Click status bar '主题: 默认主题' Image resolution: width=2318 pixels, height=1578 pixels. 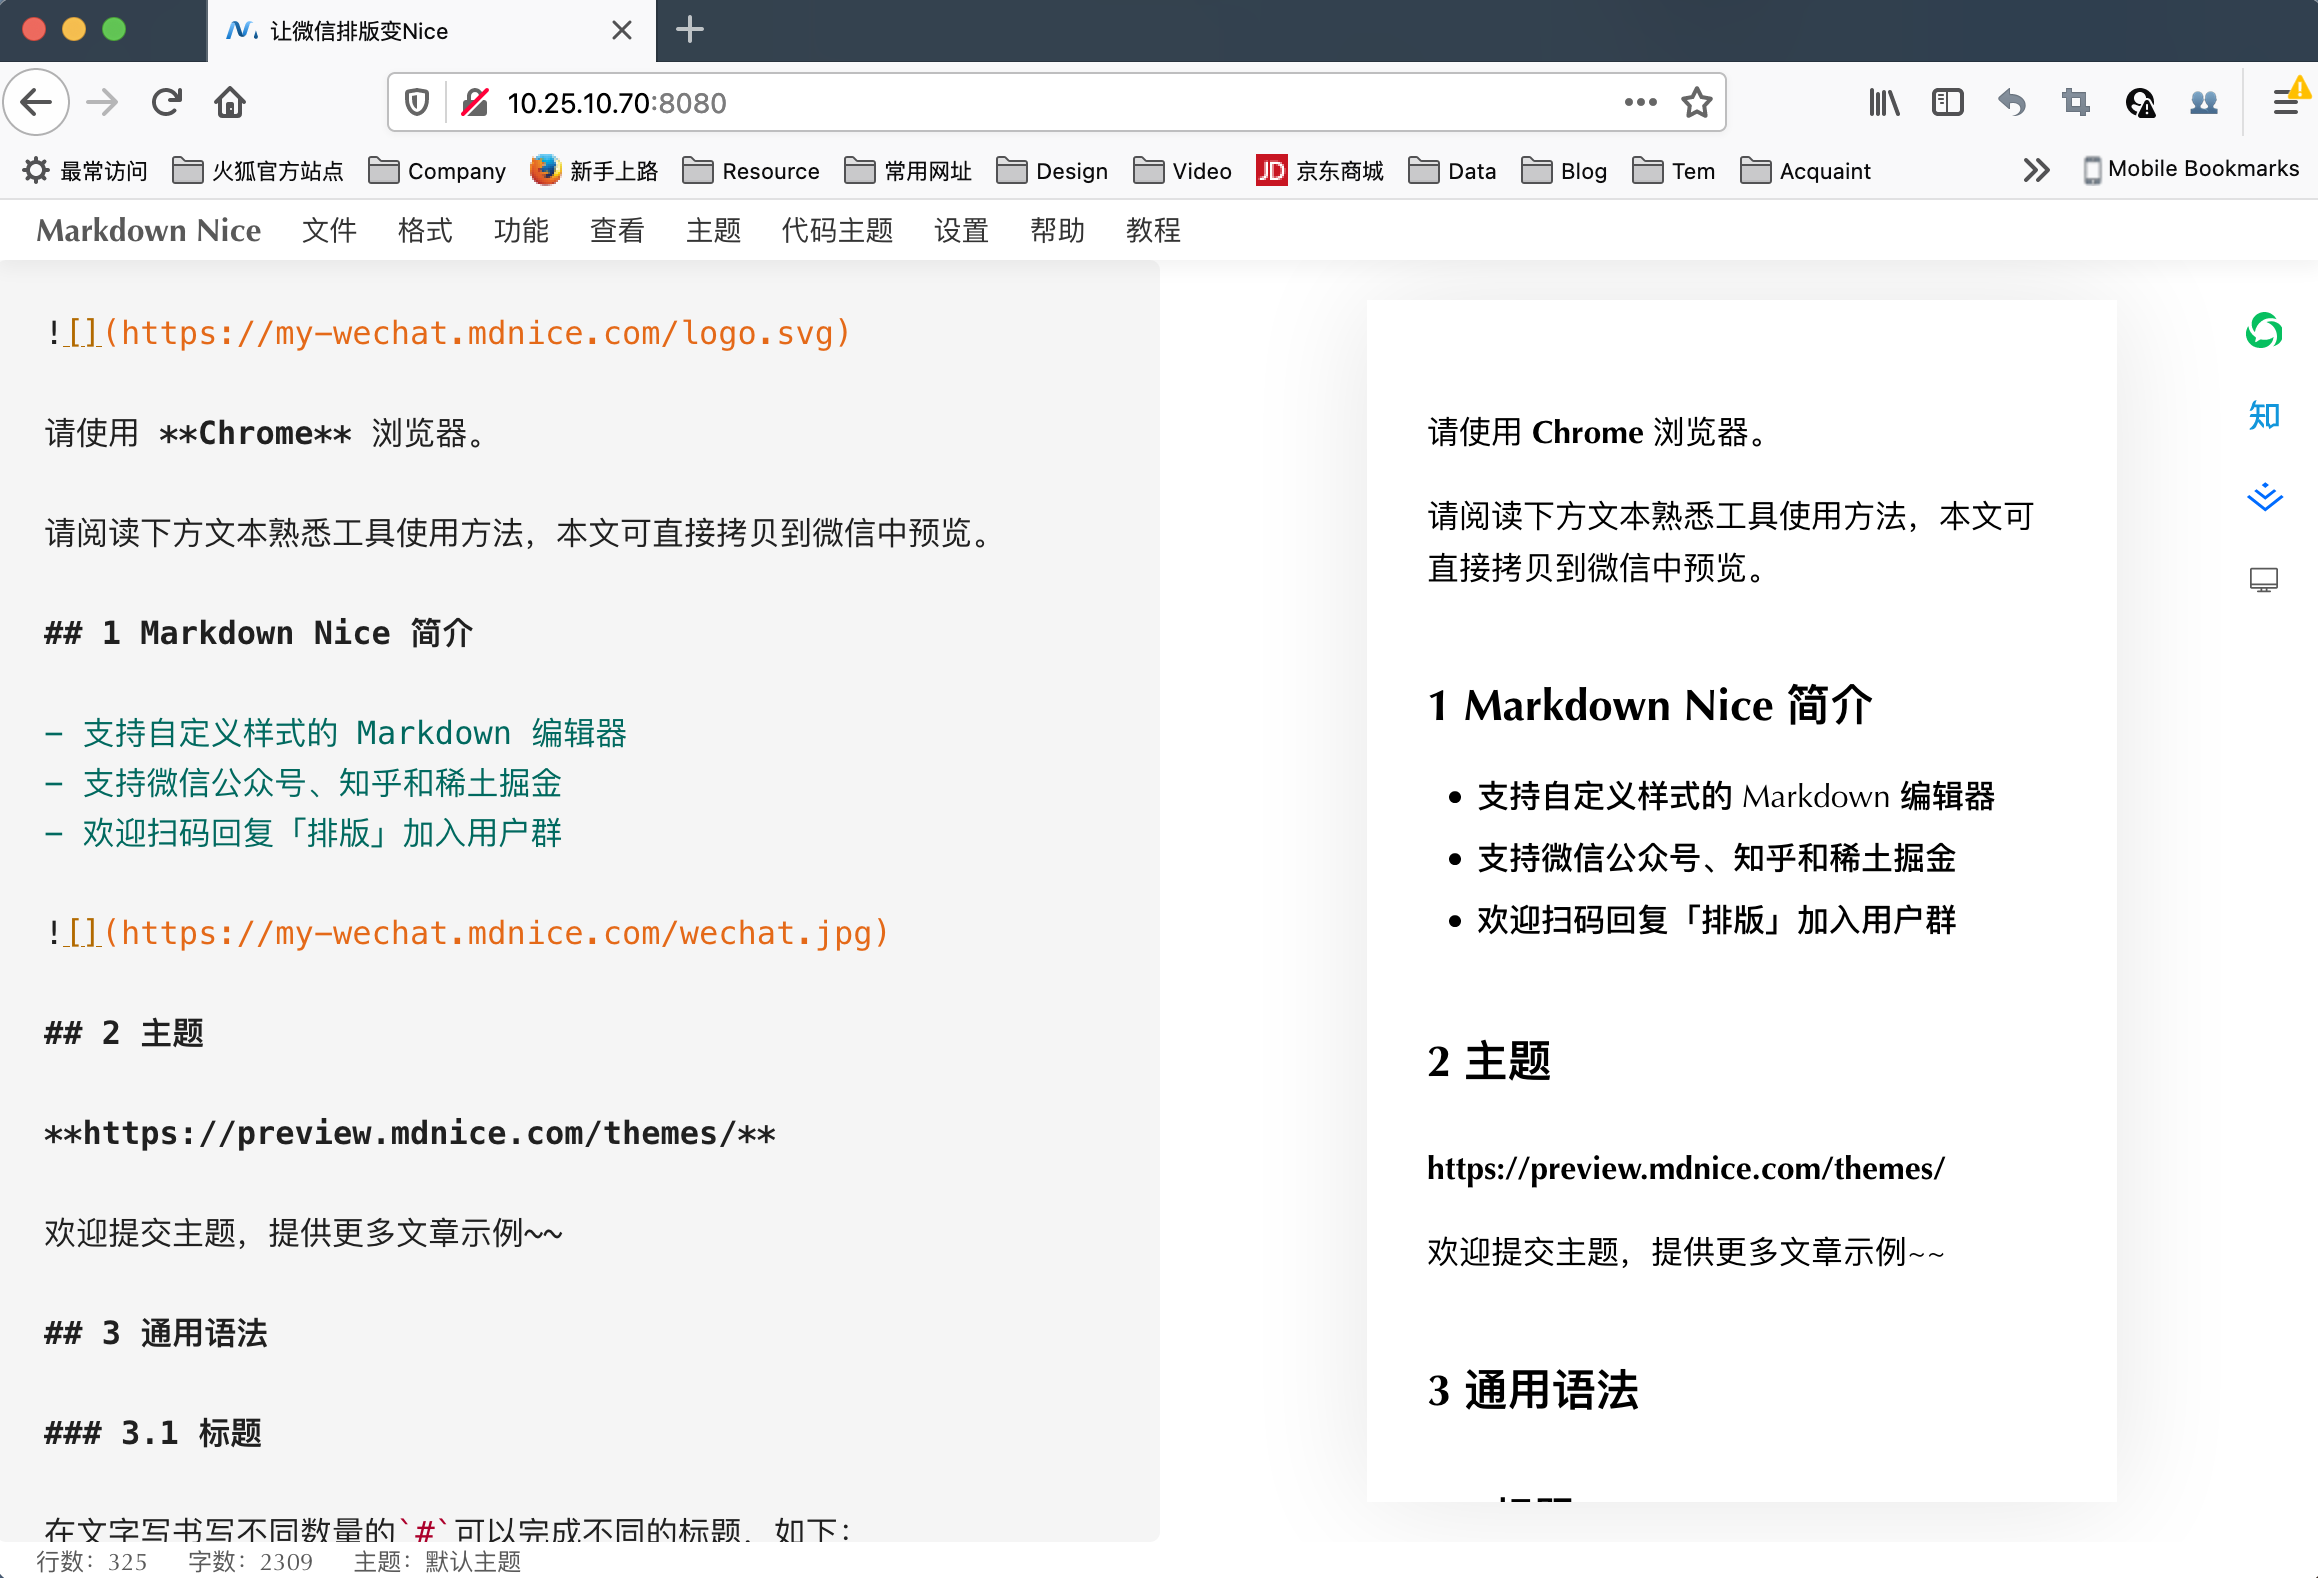(438, 1561)
